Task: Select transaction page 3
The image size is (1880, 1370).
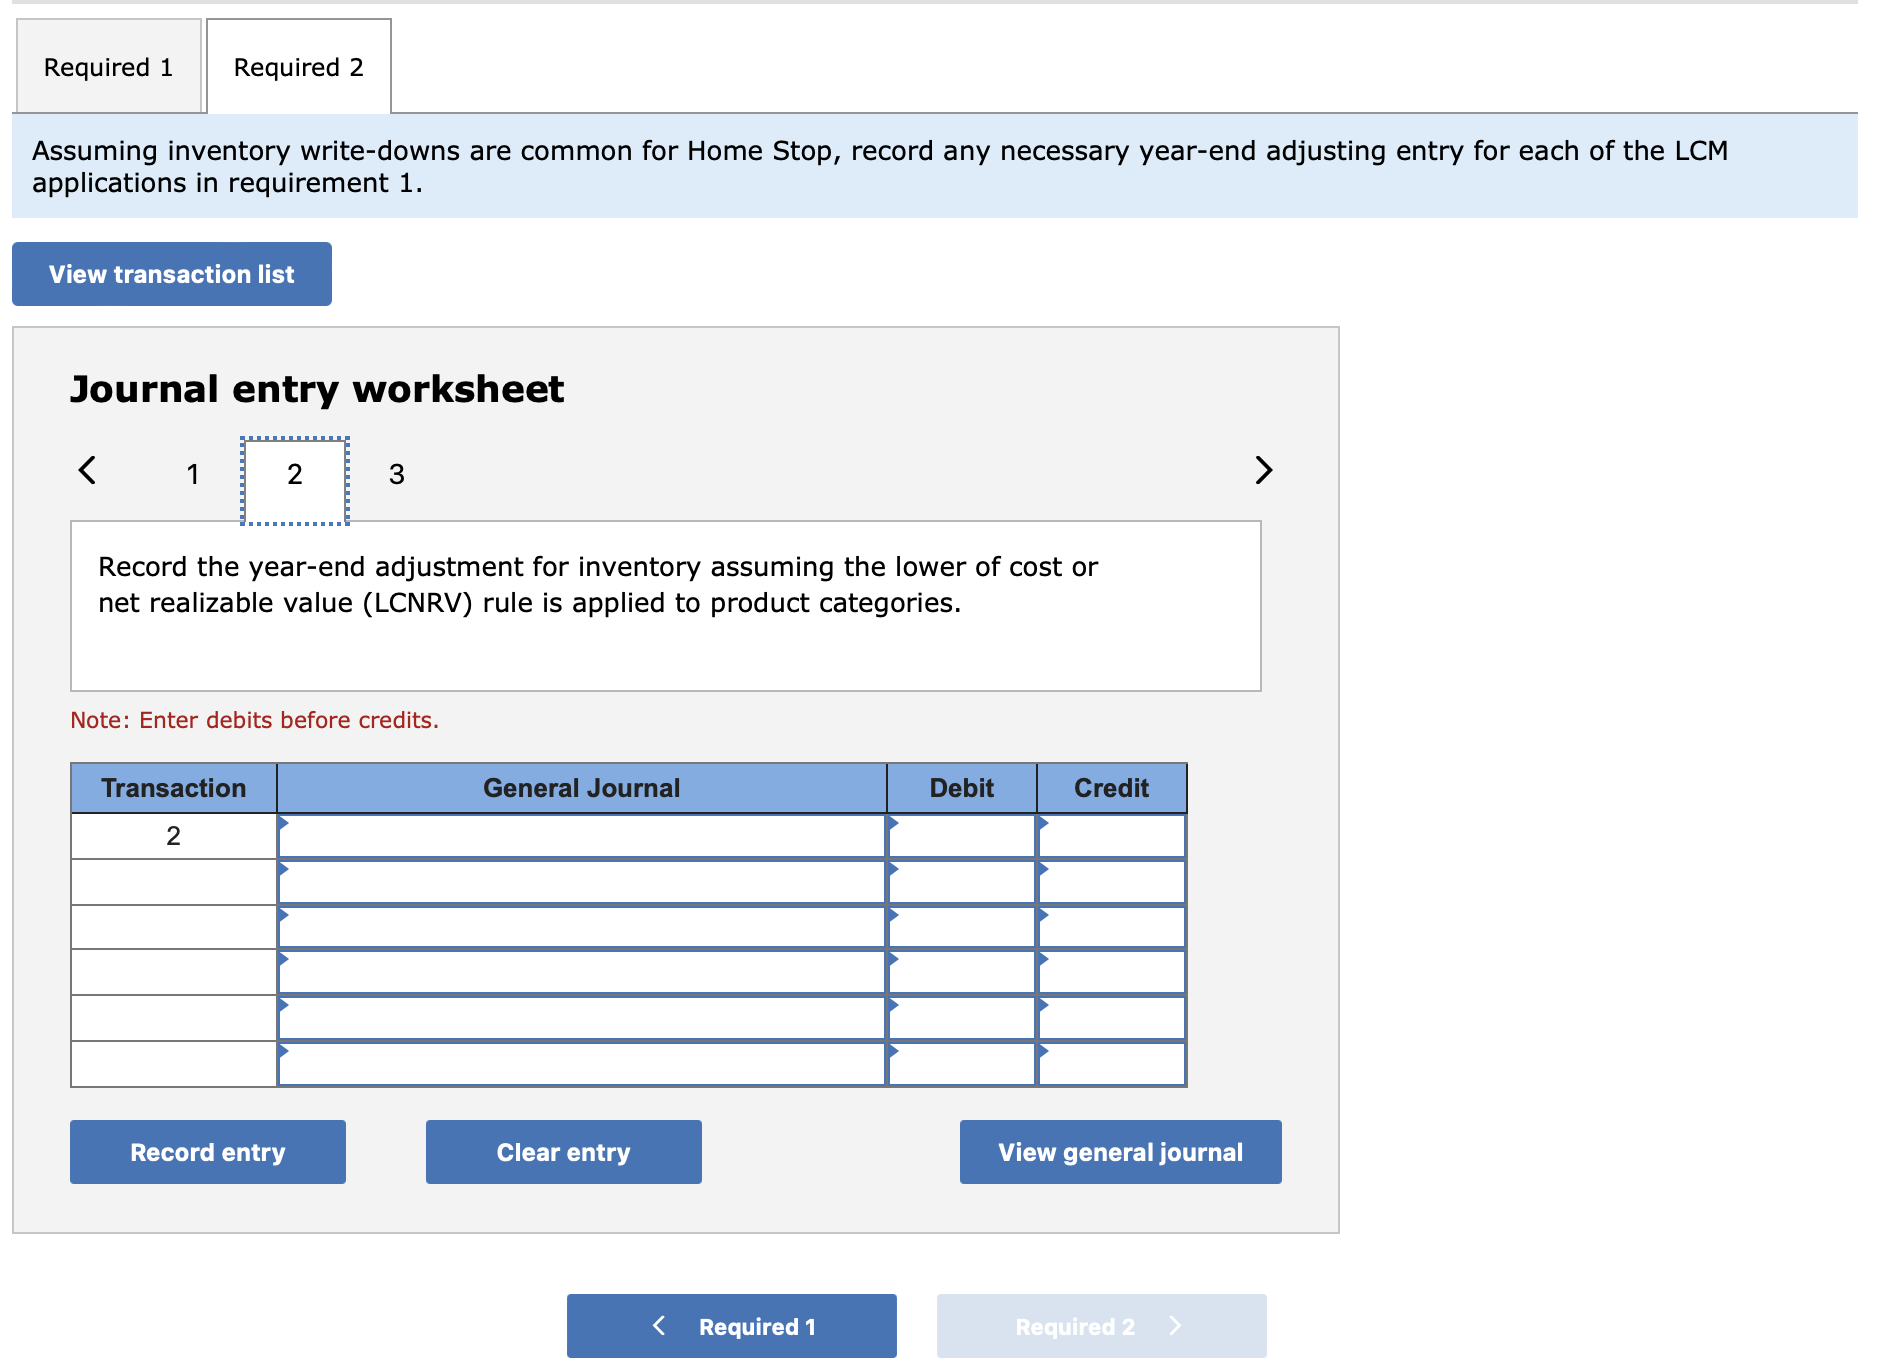Action: tap(396, 475)
